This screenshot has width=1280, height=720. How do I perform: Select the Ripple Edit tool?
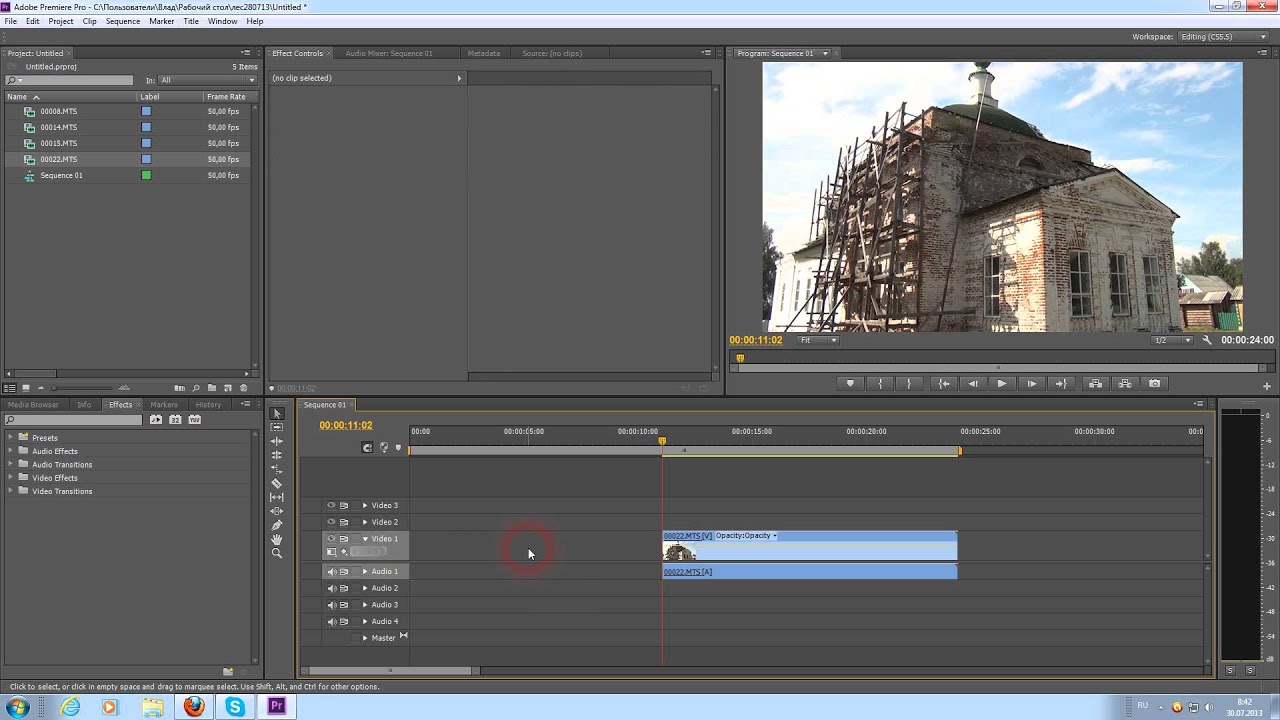(x=277, y=441)
